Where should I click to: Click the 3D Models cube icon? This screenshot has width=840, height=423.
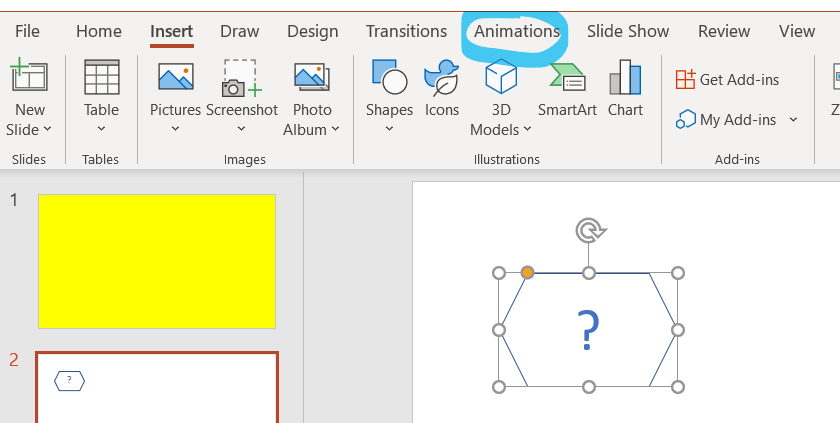tap(500, 77)
